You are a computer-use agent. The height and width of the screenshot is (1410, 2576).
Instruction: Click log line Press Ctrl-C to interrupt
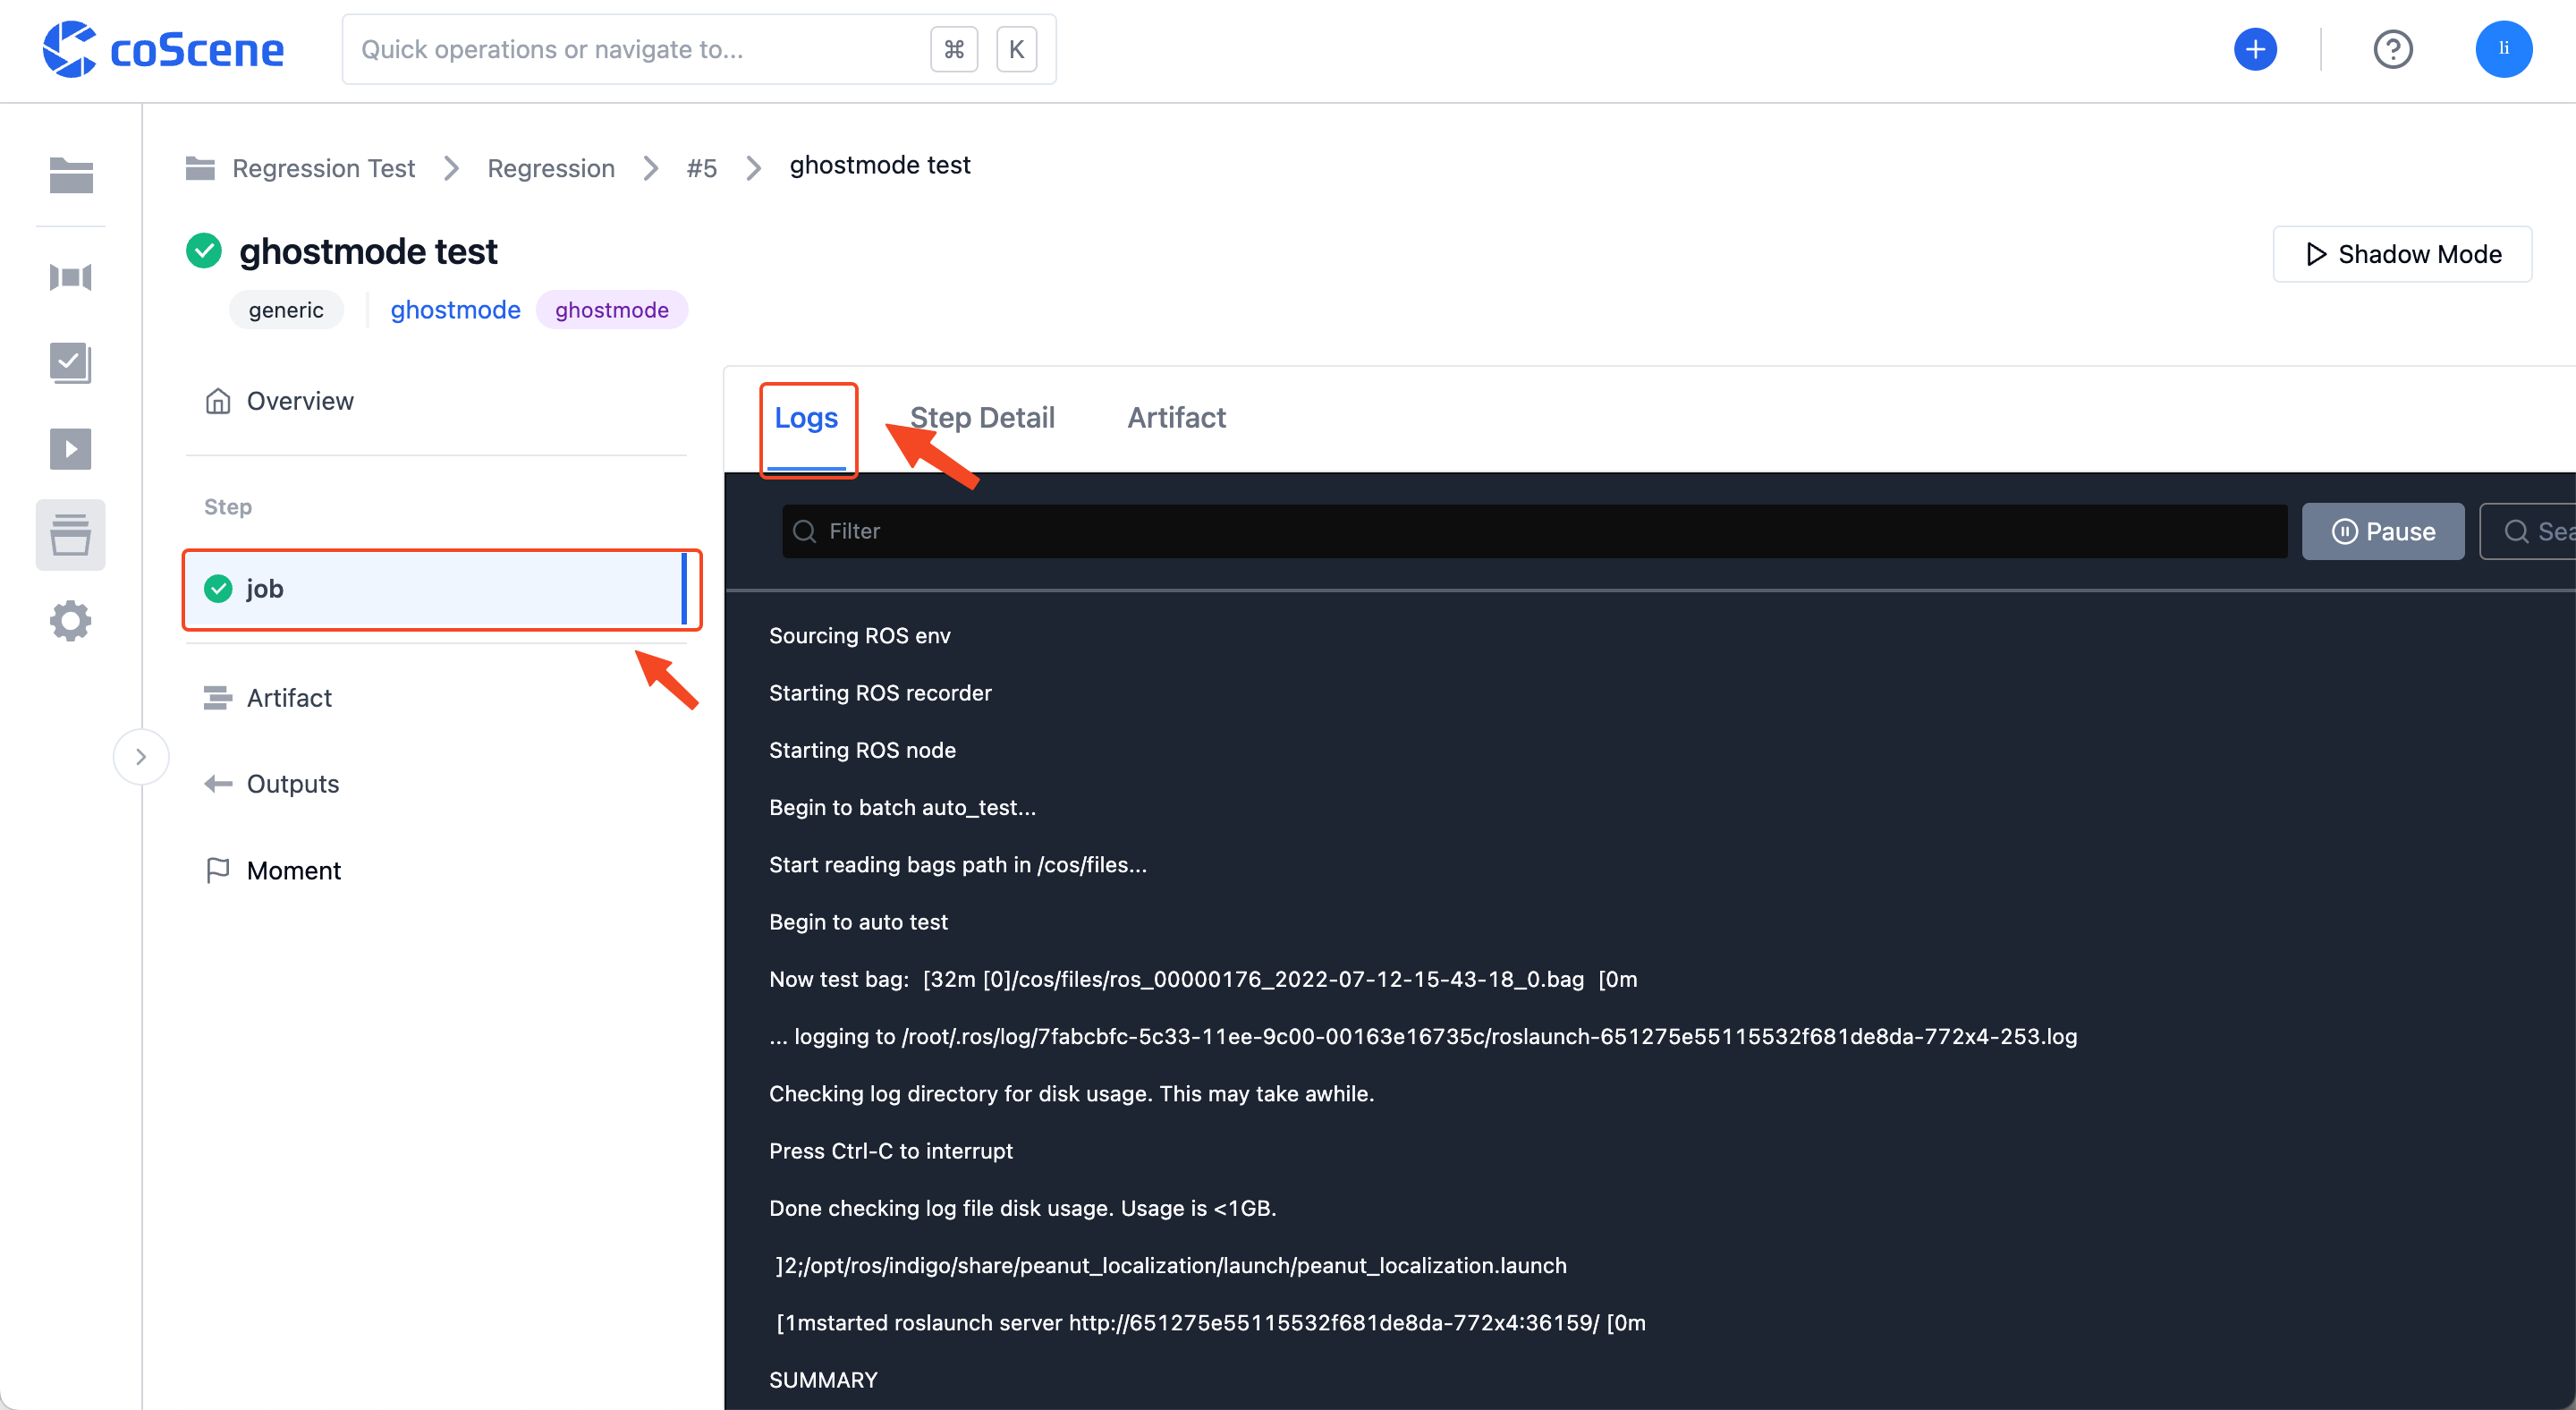891,1151
